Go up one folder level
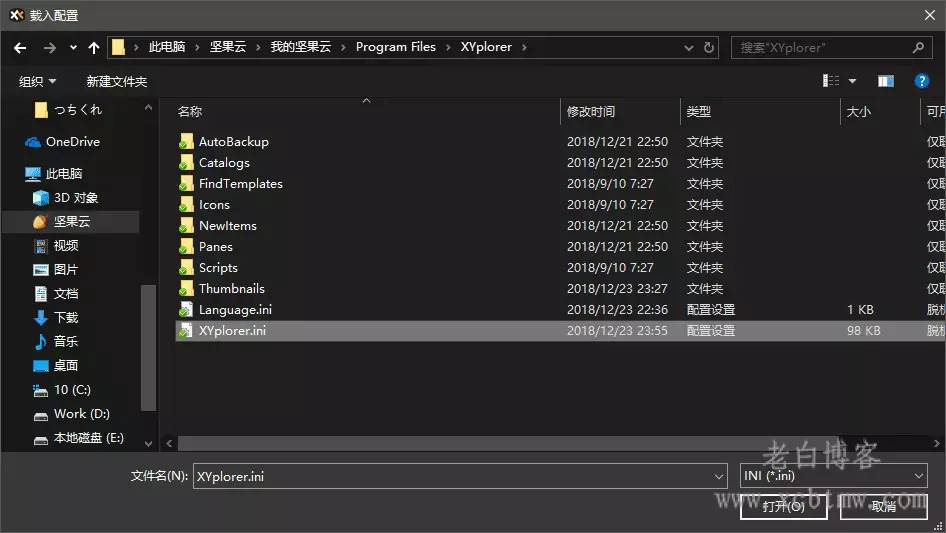Image resolution: width=946 pixels, height=533 pixels. click(94, 48)
